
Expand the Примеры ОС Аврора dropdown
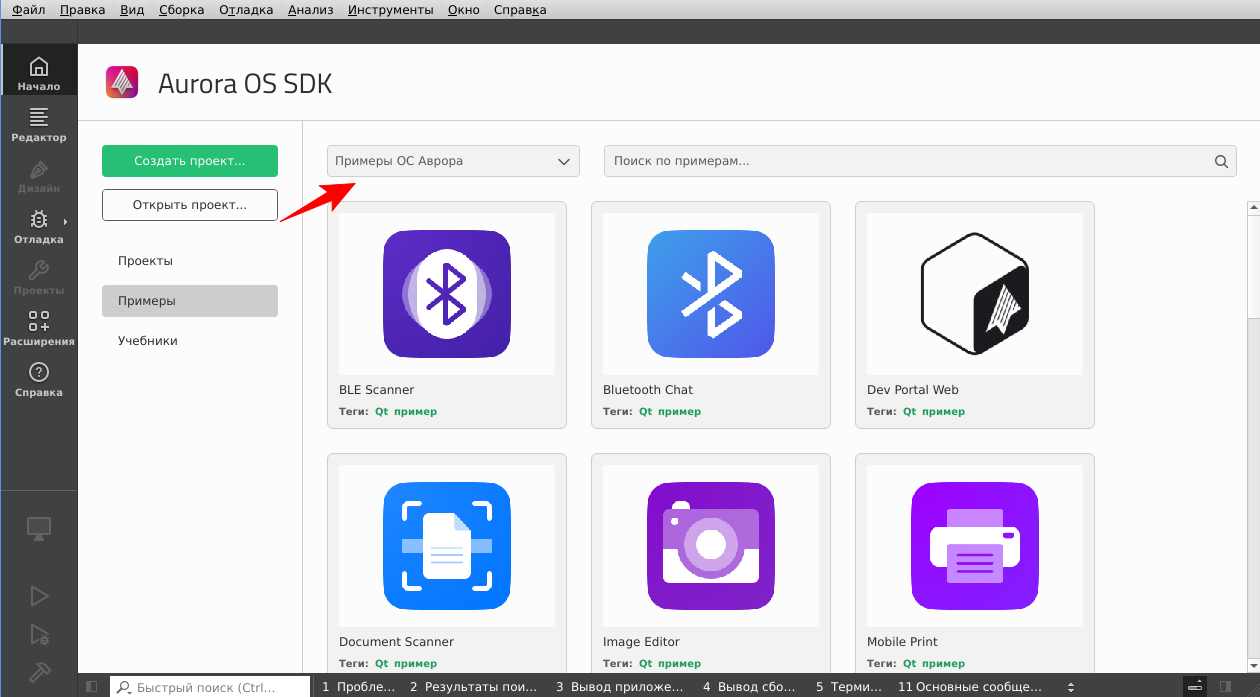[452, 161]
